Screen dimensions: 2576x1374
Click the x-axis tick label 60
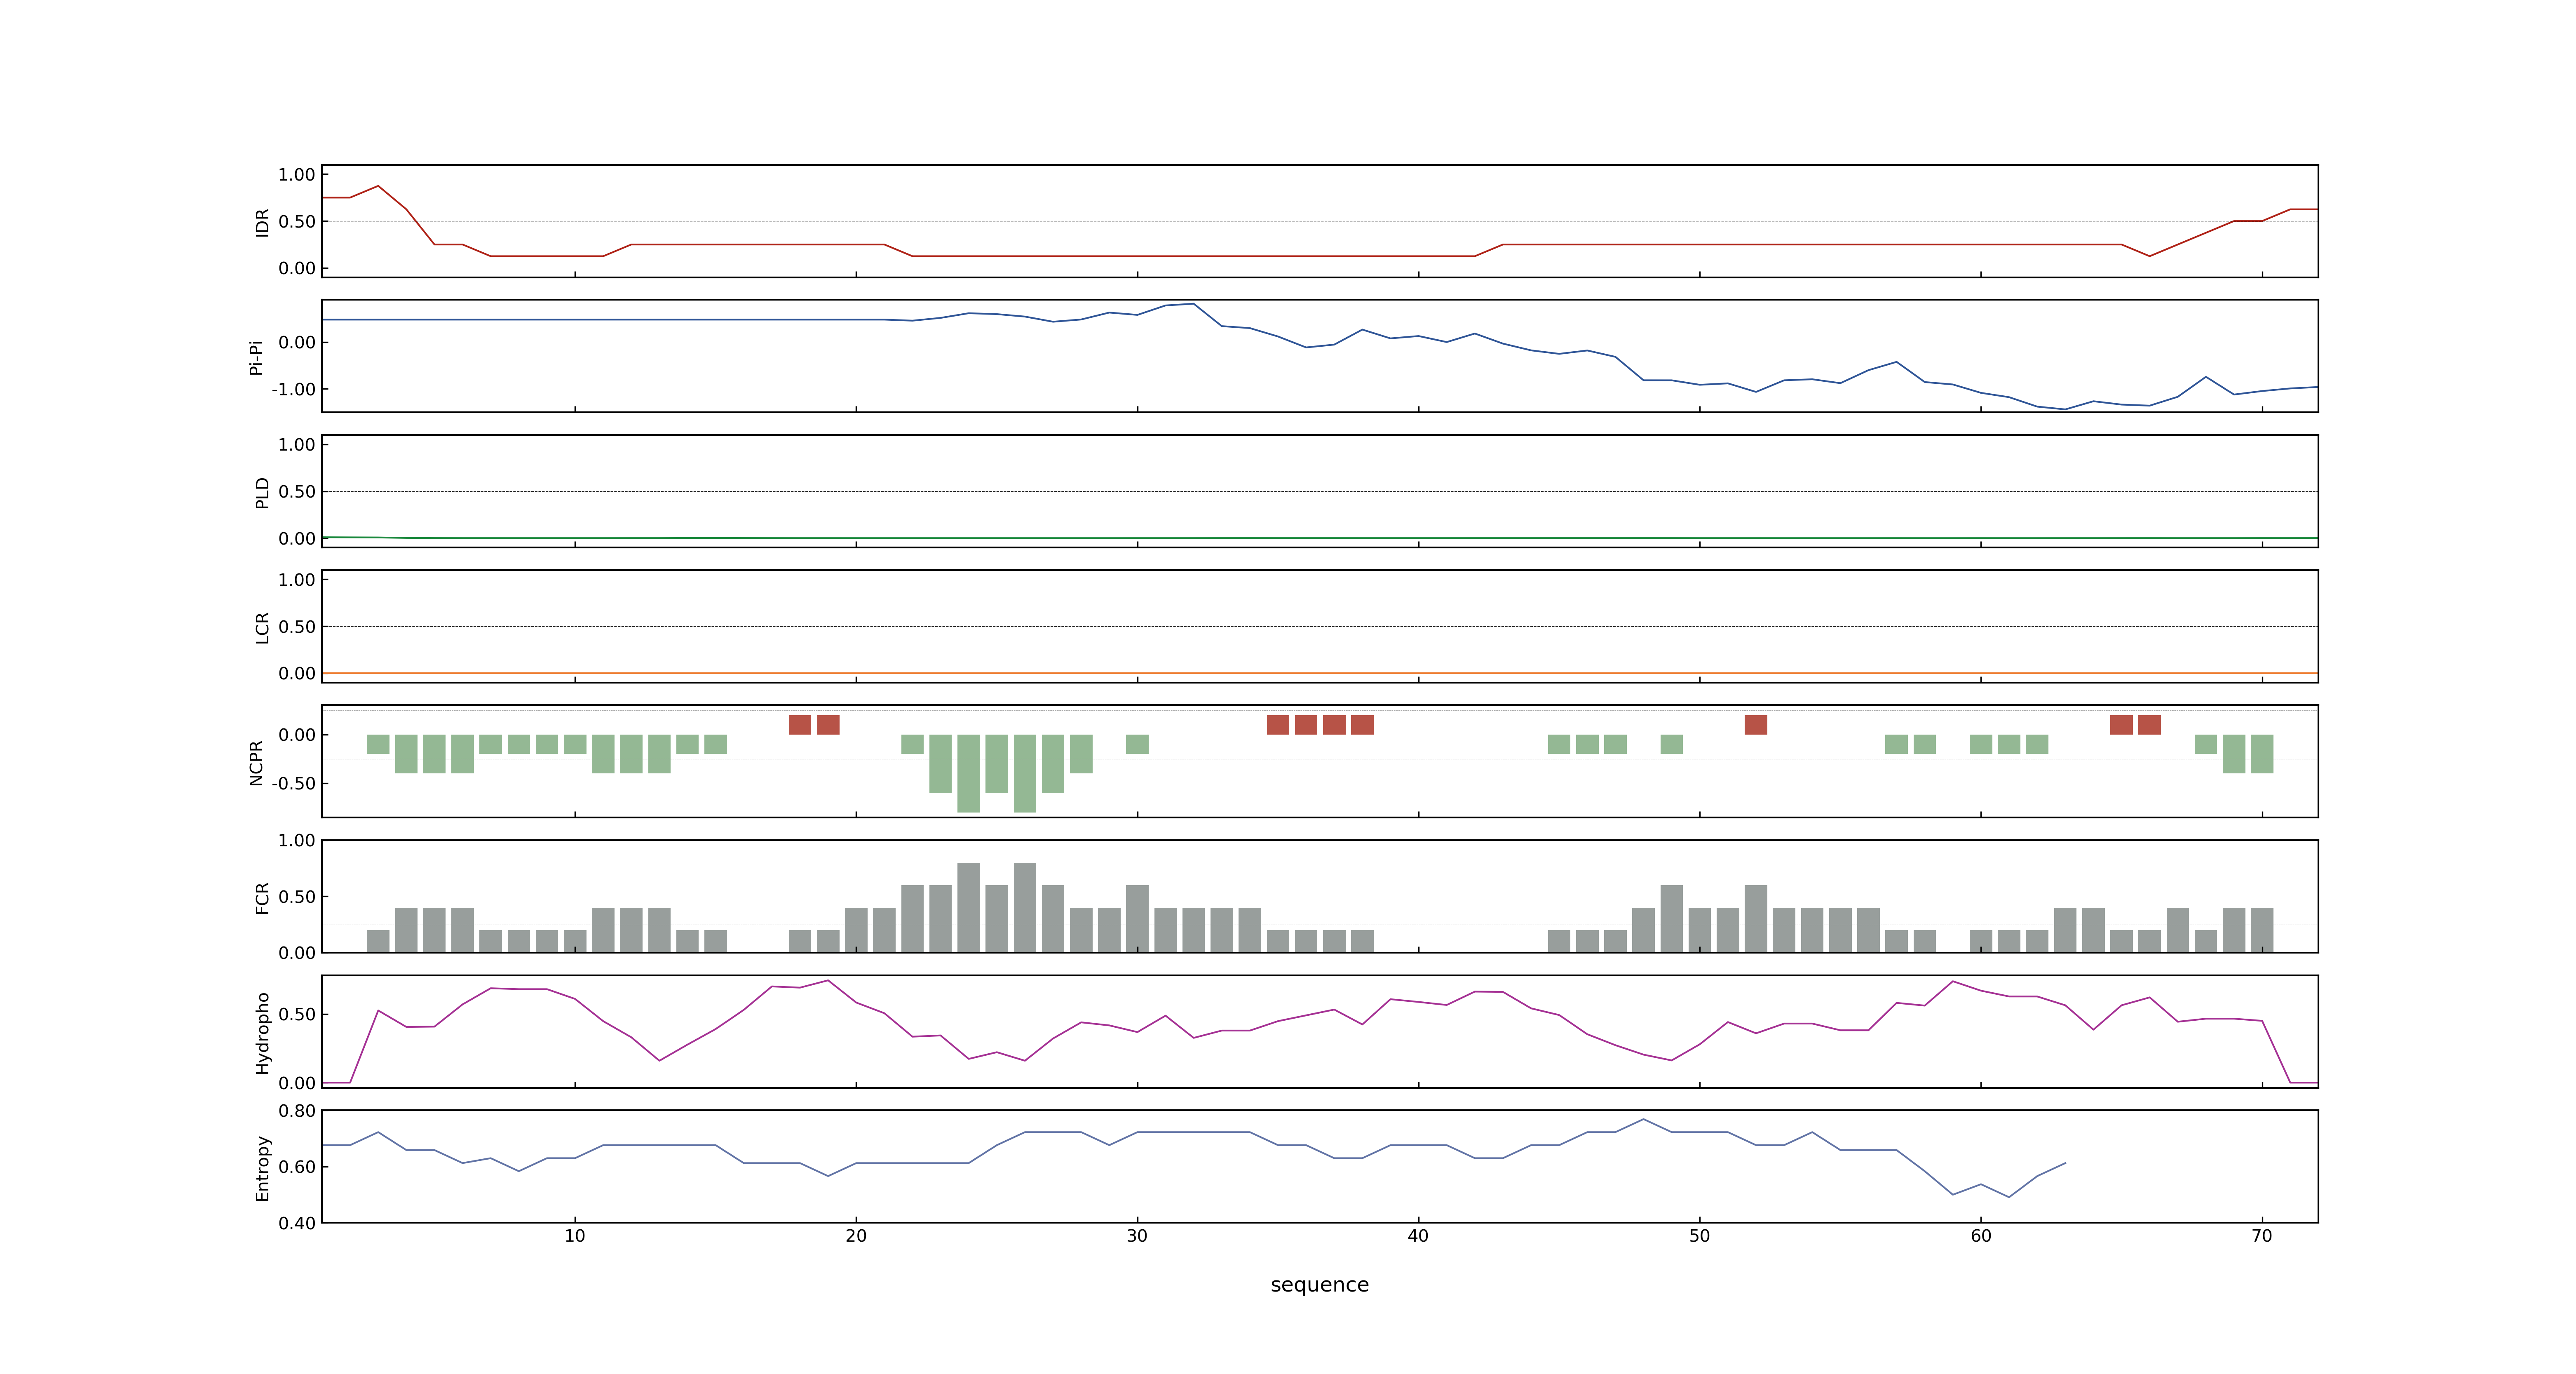point(1981,1236)
